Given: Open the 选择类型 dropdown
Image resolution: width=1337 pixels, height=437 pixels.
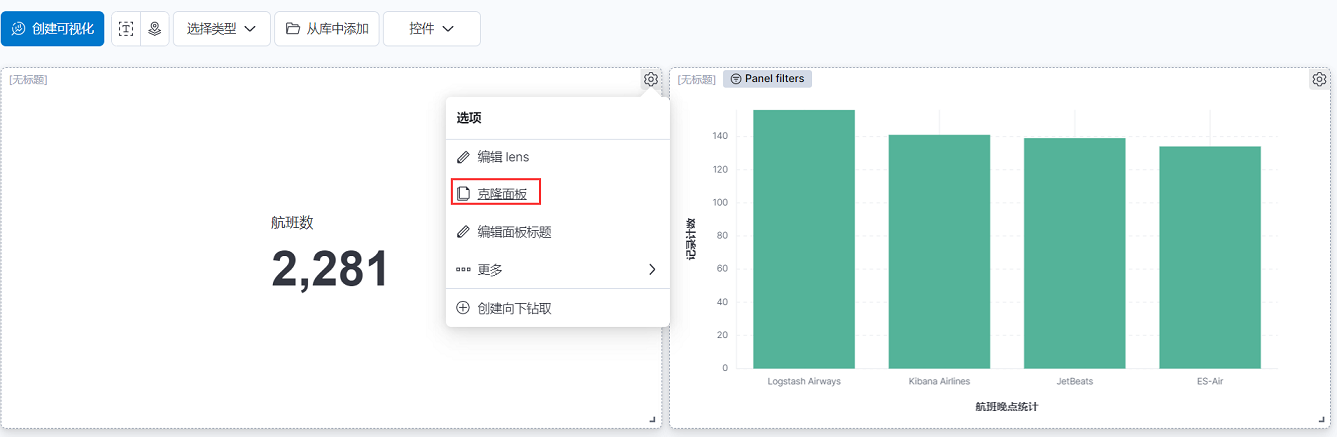Looking at the screenshot, I should click(221, 29).
